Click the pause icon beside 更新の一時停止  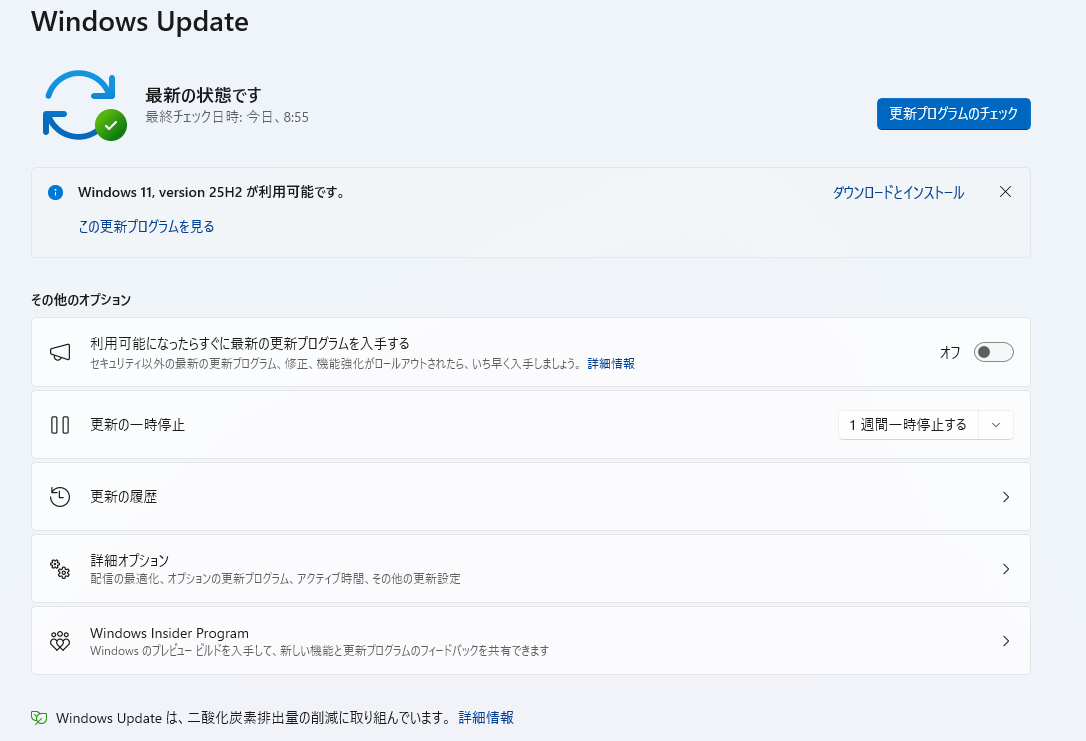pos(60,425)
